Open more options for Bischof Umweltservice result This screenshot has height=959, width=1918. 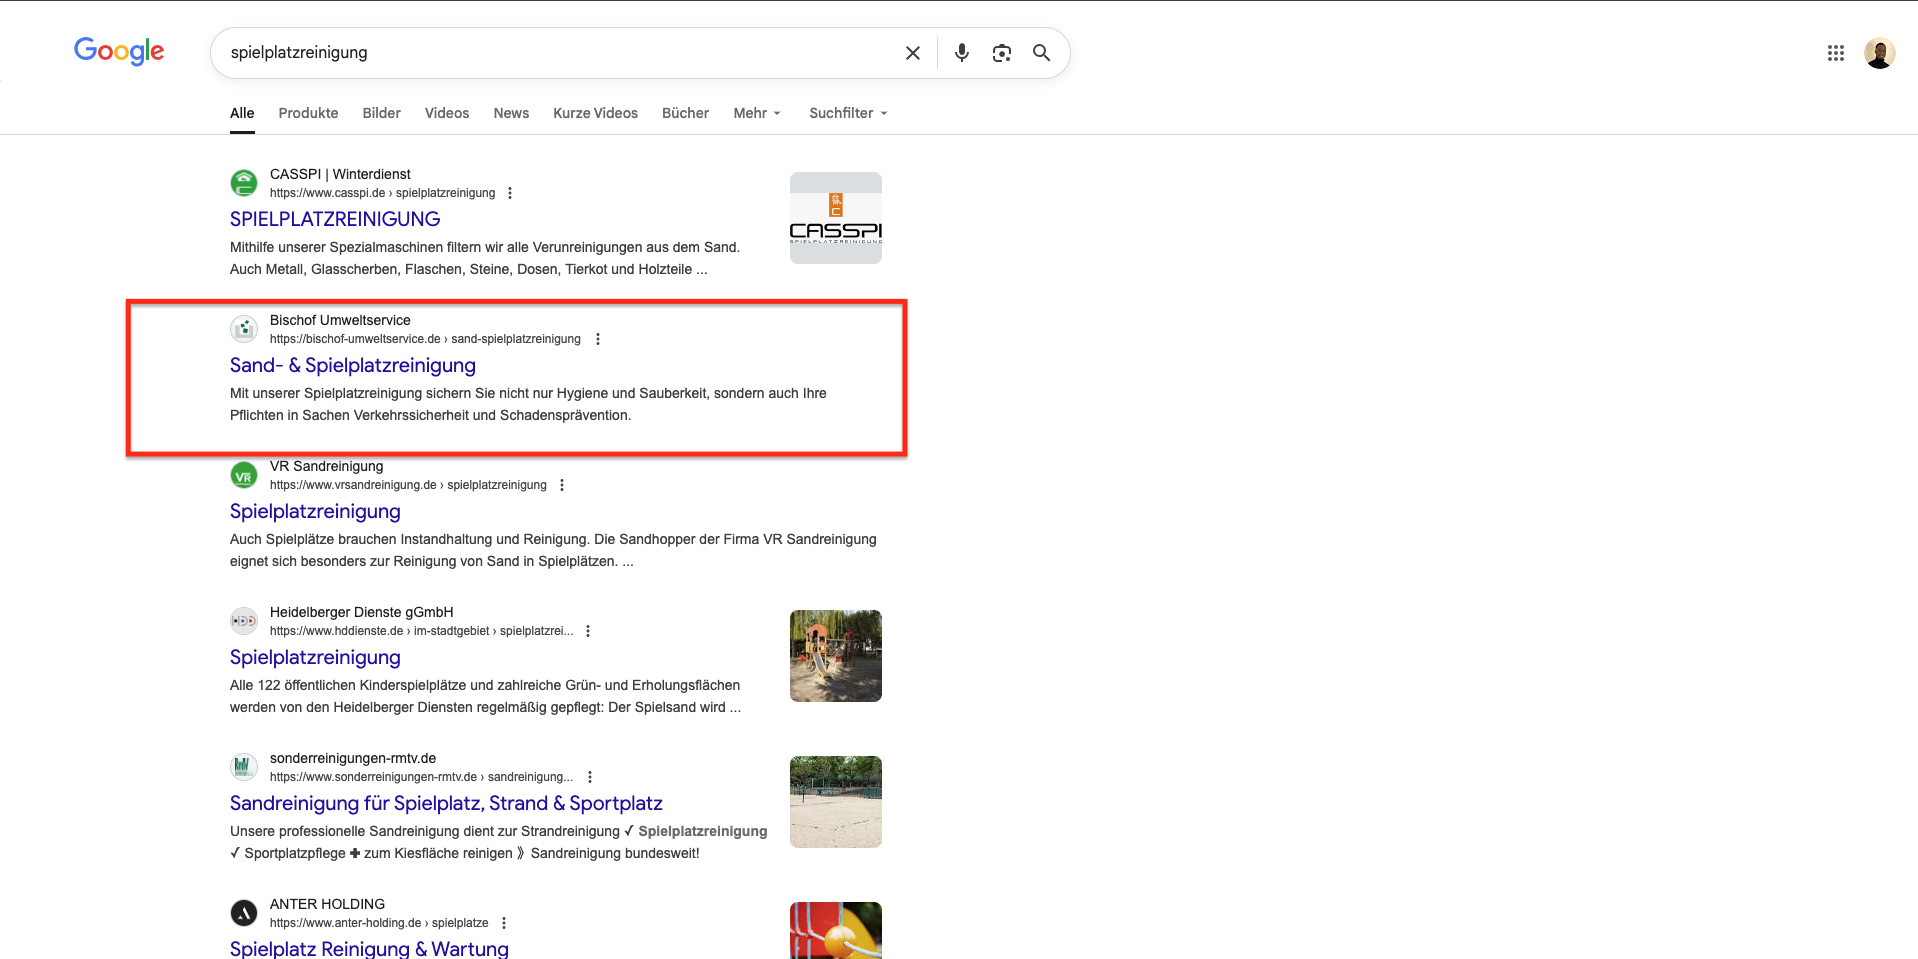[x=598, y=339]
